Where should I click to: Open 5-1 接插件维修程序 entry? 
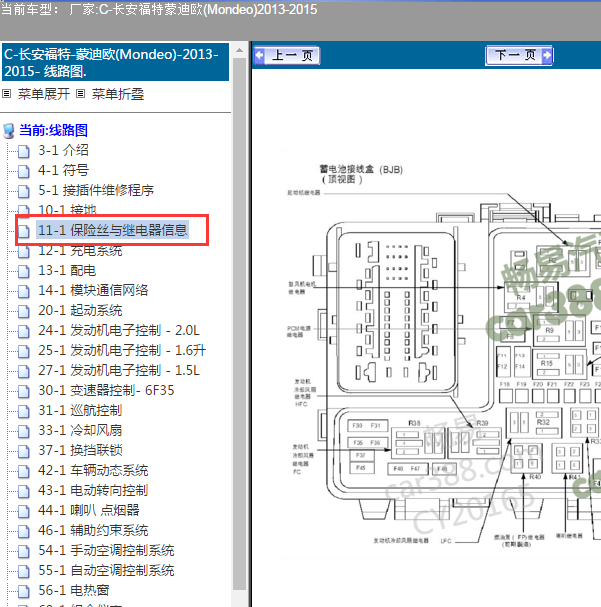[x=96, y=190]
